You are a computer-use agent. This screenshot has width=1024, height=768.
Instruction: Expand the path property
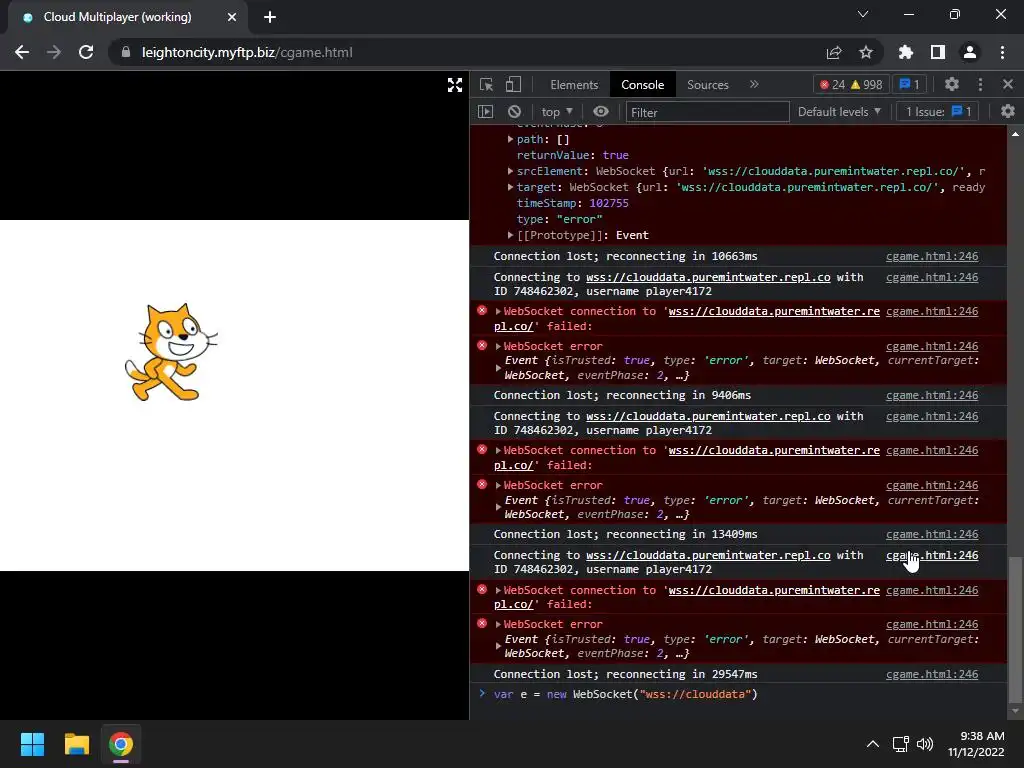tap(510, 139)
